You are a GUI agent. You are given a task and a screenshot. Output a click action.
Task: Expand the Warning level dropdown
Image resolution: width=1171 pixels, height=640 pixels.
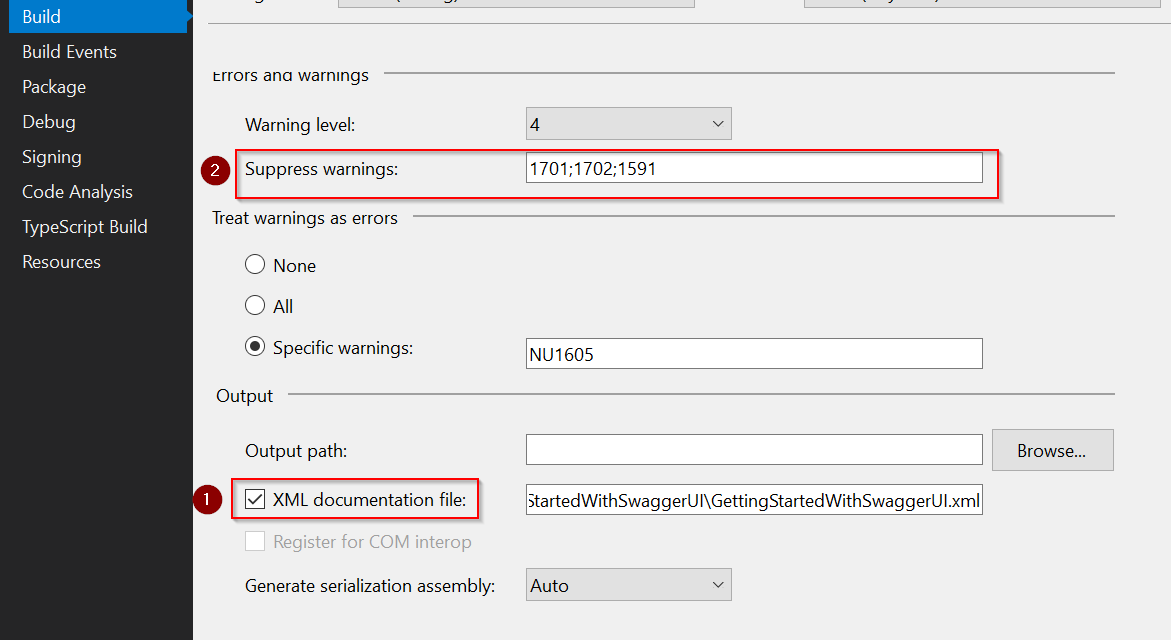tap(628, 124)
